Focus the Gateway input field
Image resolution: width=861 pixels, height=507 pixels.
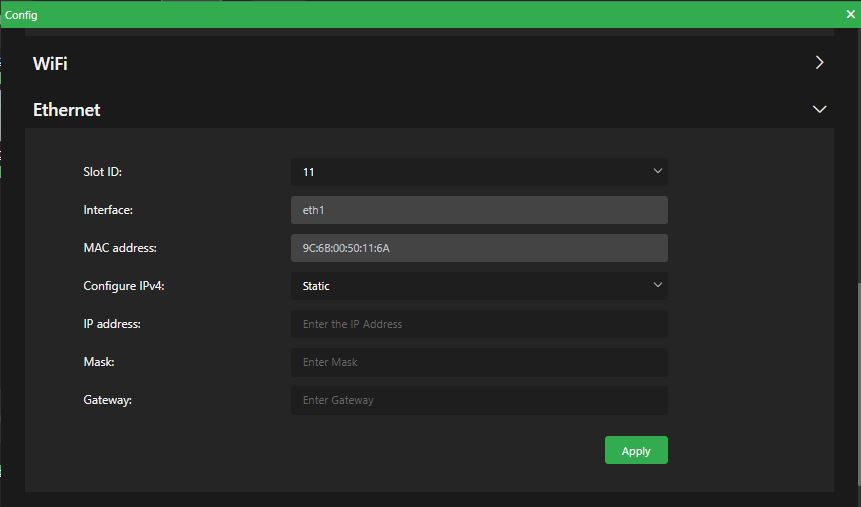pyautogui.click(x=478, y=400)
